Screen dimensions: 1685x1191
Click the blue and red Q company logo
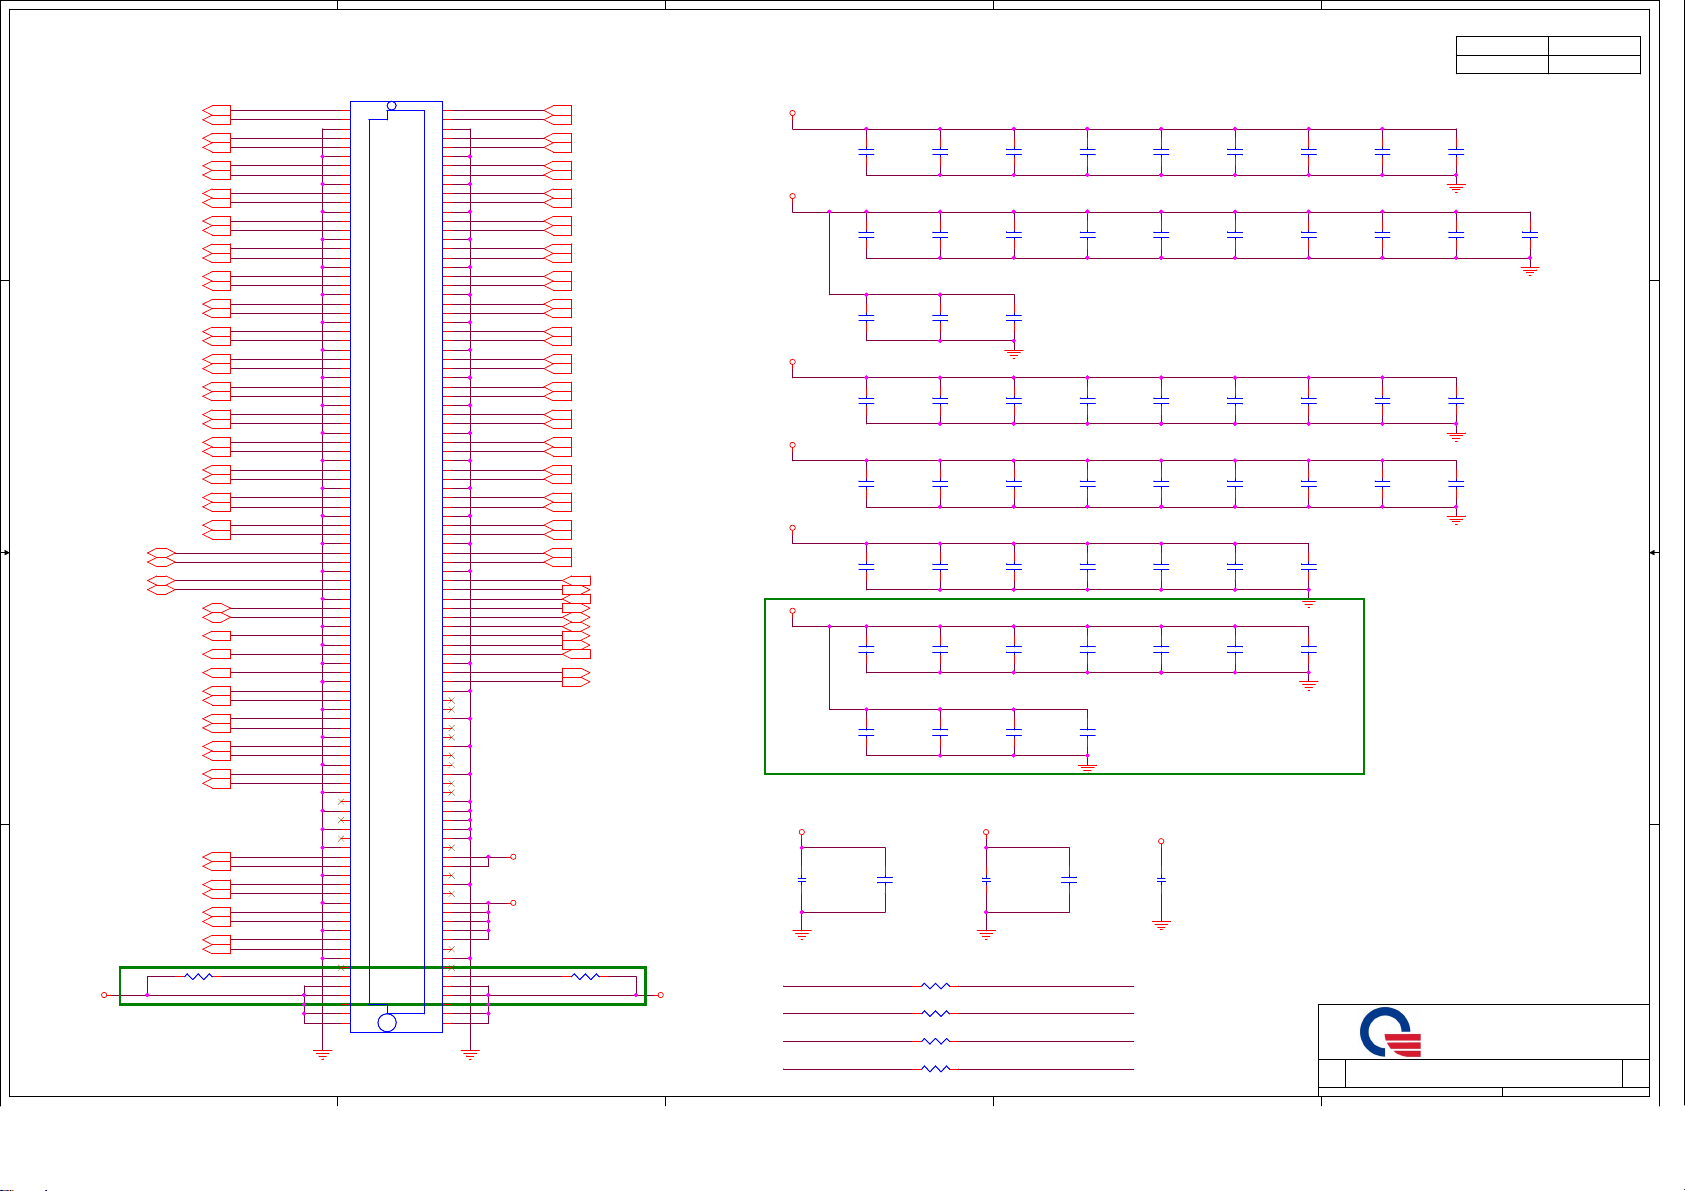point(1390,1032)
